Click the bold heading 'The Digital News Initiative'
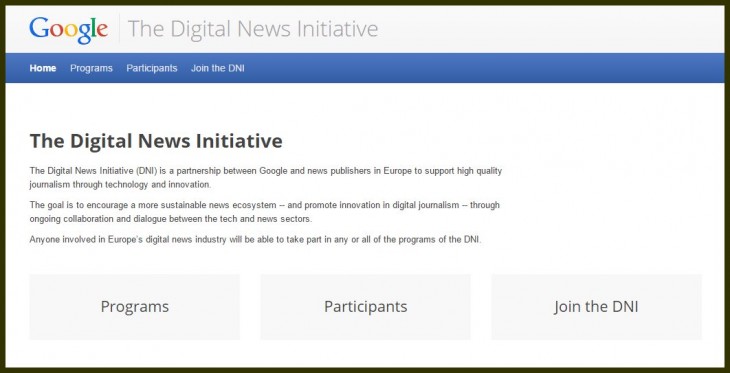 (x=156, y=141)
